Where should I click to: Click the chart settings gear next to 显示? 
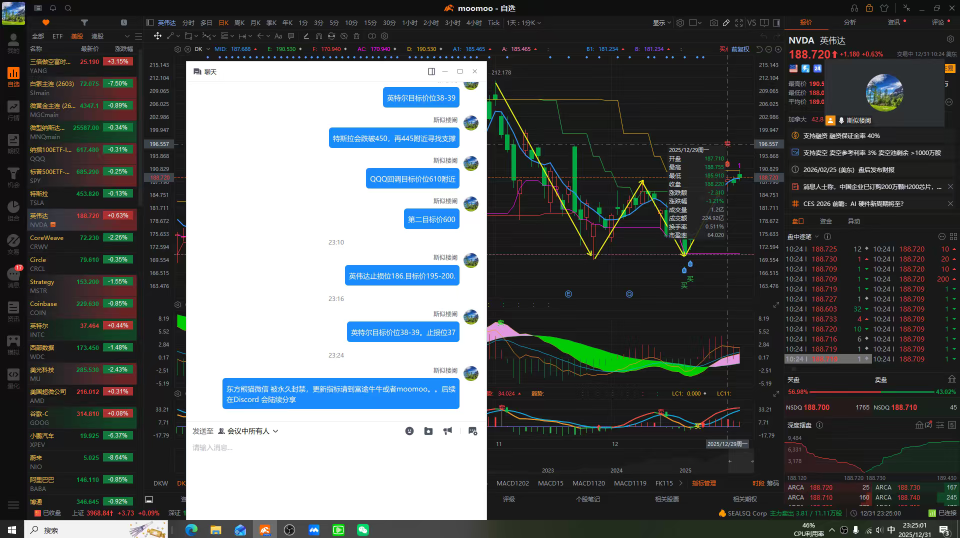680,23
